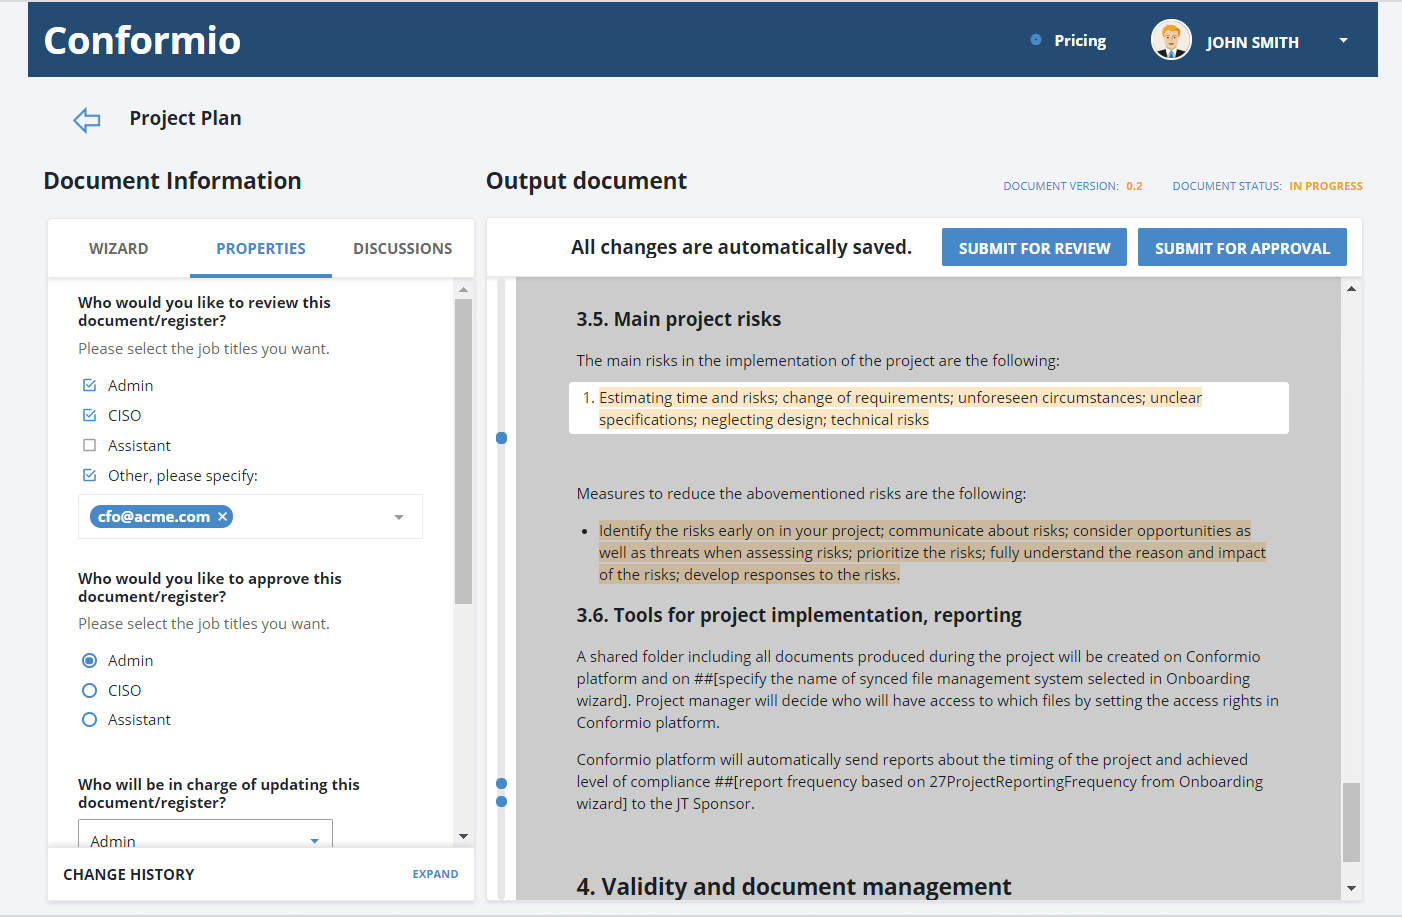Open John Smith profile avatar

coord(1171,40)
